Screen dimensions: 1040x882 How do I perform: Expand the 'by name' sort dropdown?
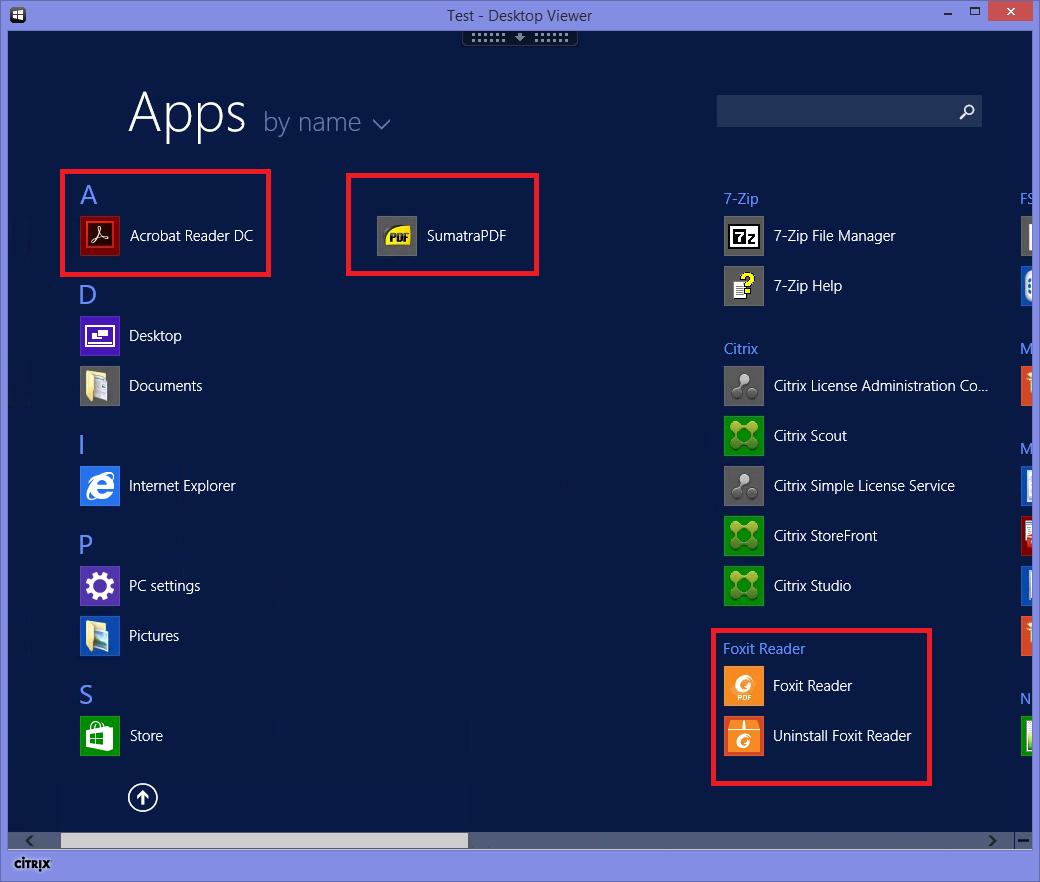(x=326, y=123)
